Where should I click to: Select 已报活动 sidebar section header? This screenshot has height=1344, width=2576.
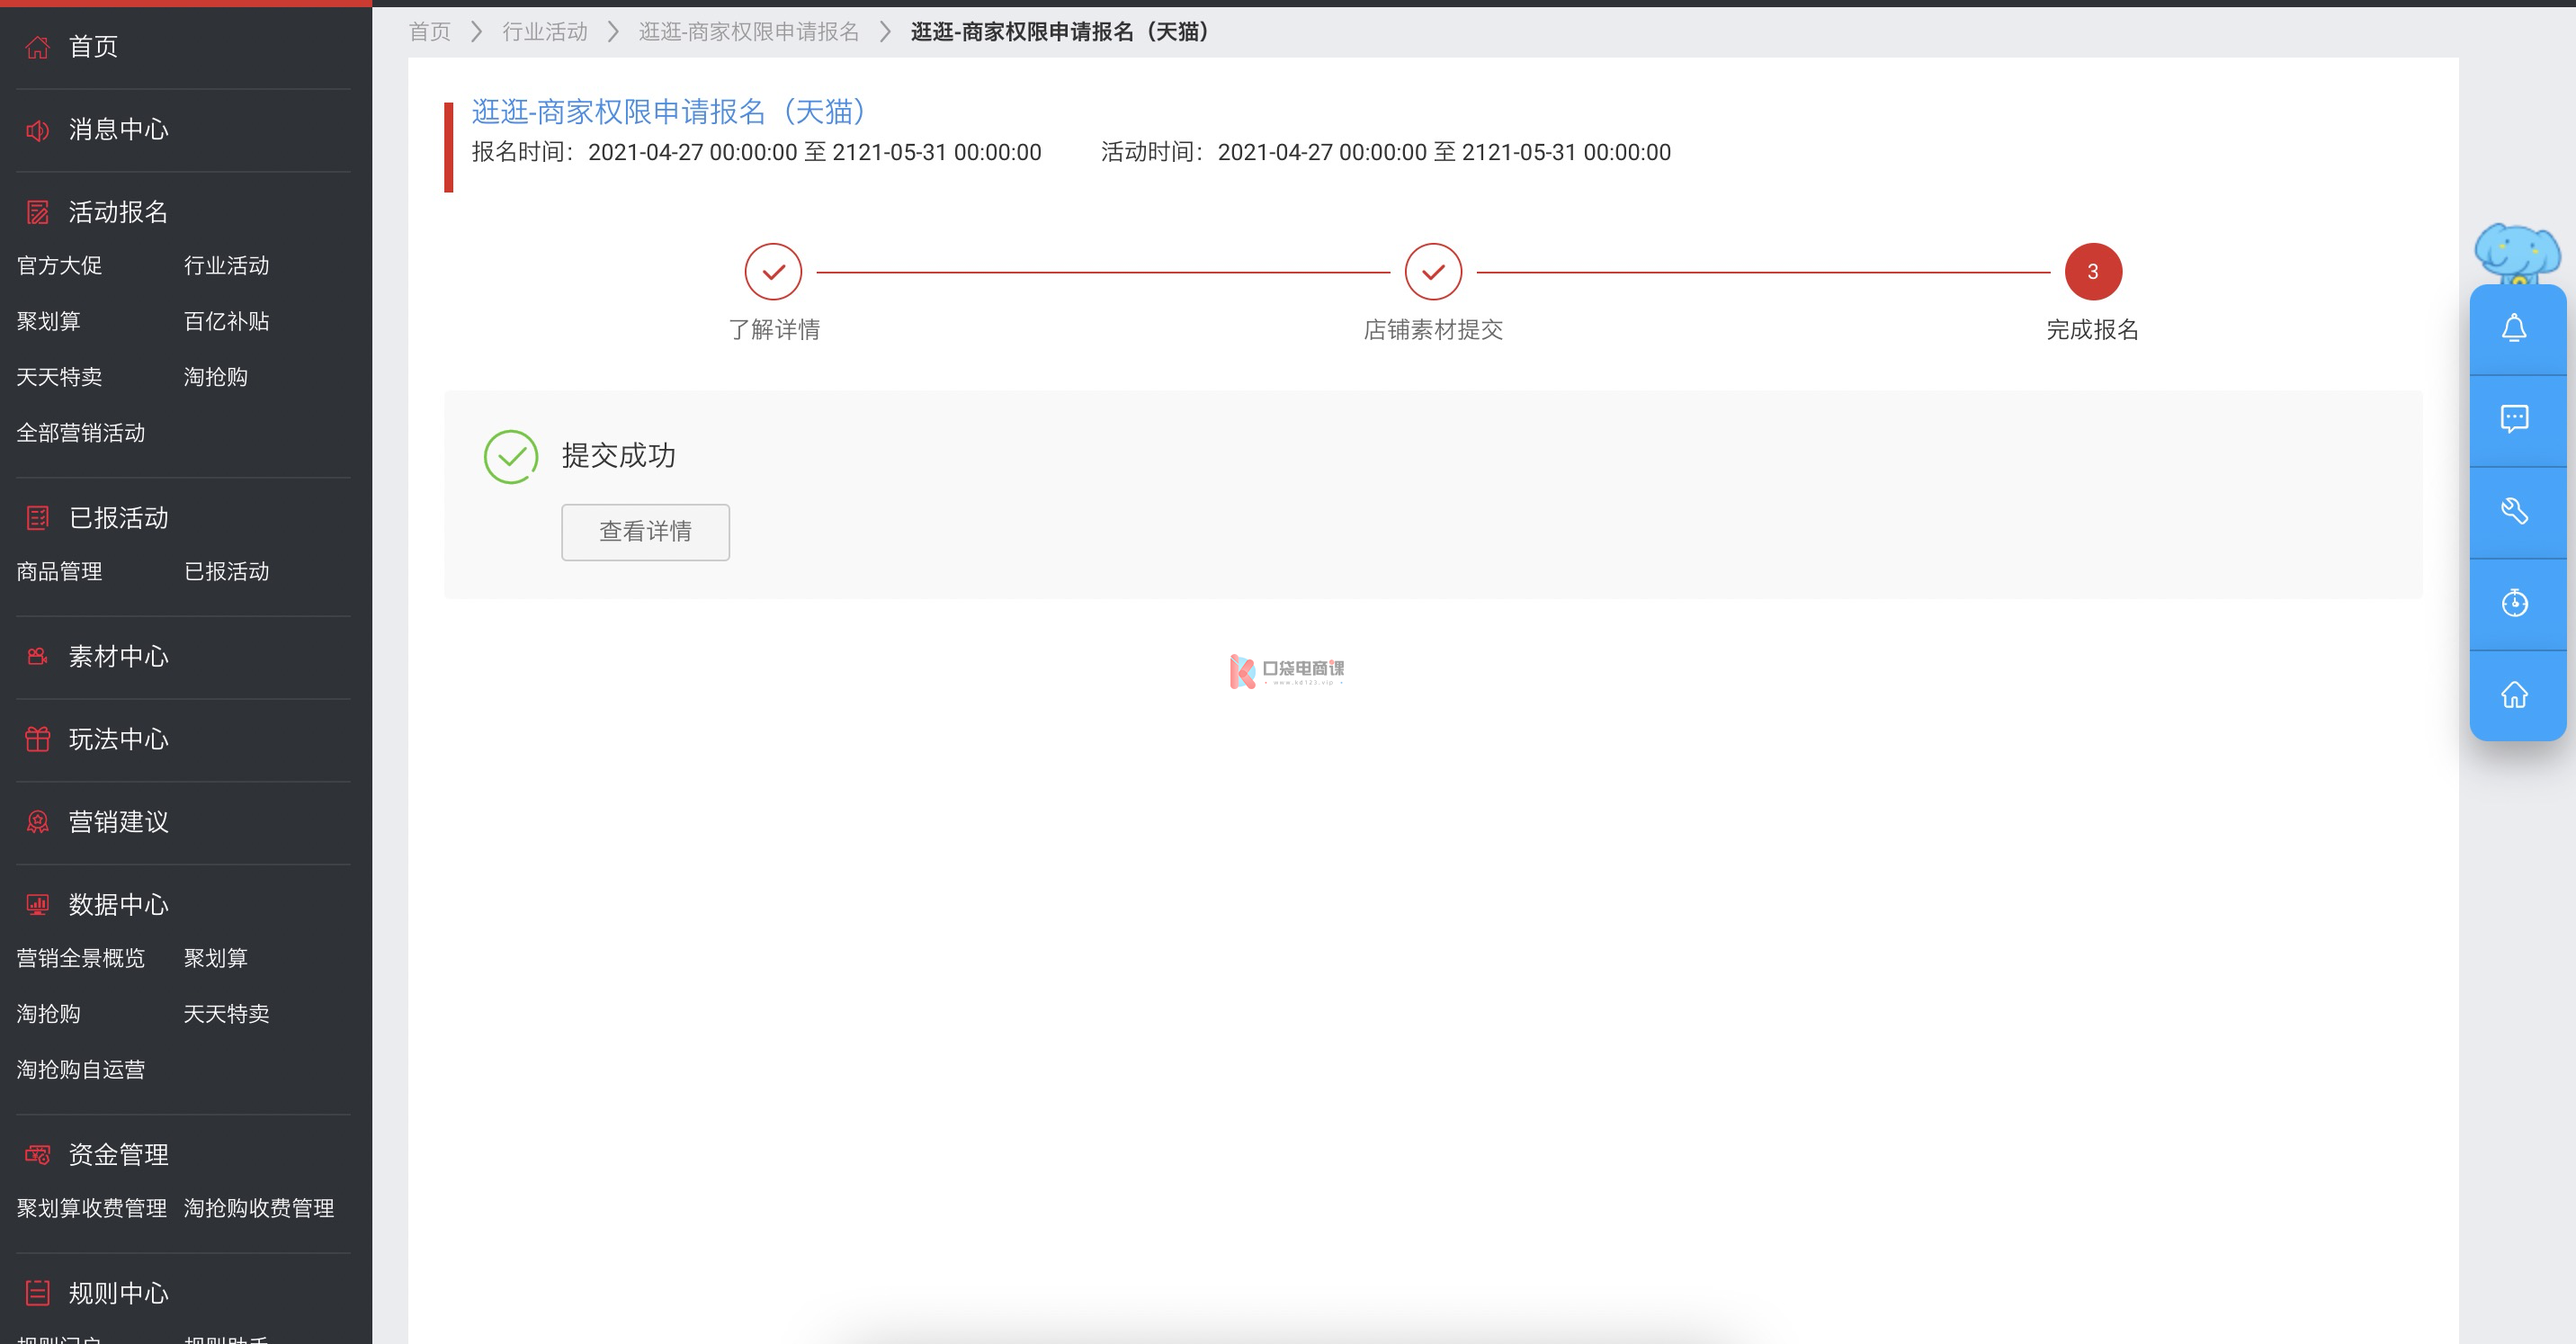click(118, 518)
